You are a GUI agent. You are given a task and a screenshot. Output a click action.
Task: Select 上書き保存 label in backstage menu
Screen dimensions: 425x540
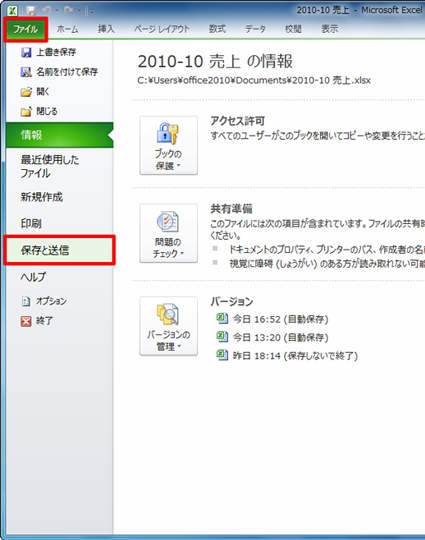56,52
